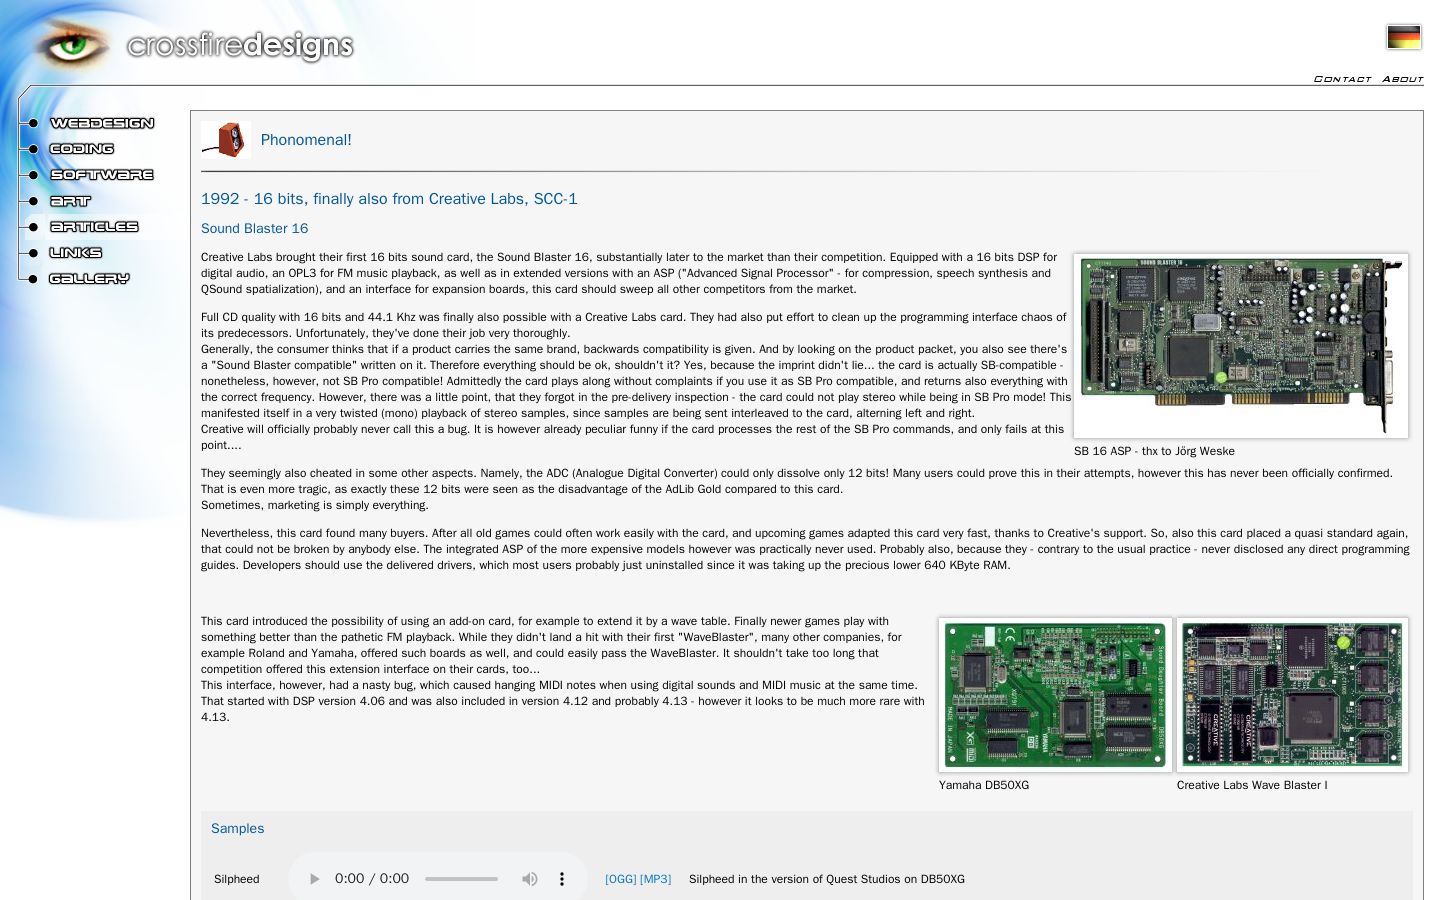This screenshot has width=1440, height=900.
Task: Click the 'Silpheed' sample label
Action: coord(237,879)
